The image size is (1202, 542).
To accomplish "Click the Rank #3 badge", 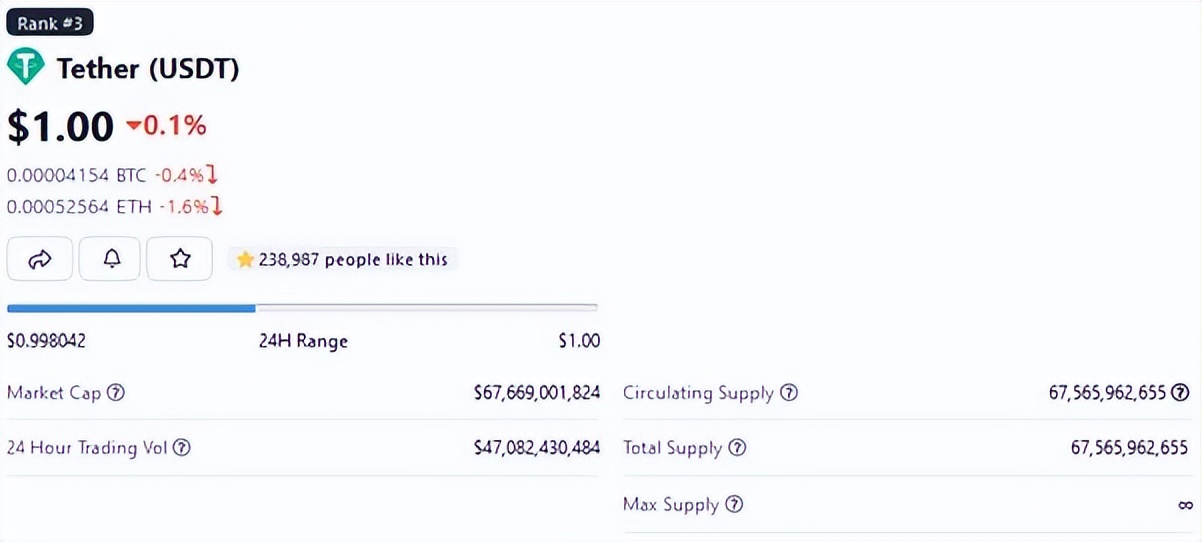I will click(49, 23).
